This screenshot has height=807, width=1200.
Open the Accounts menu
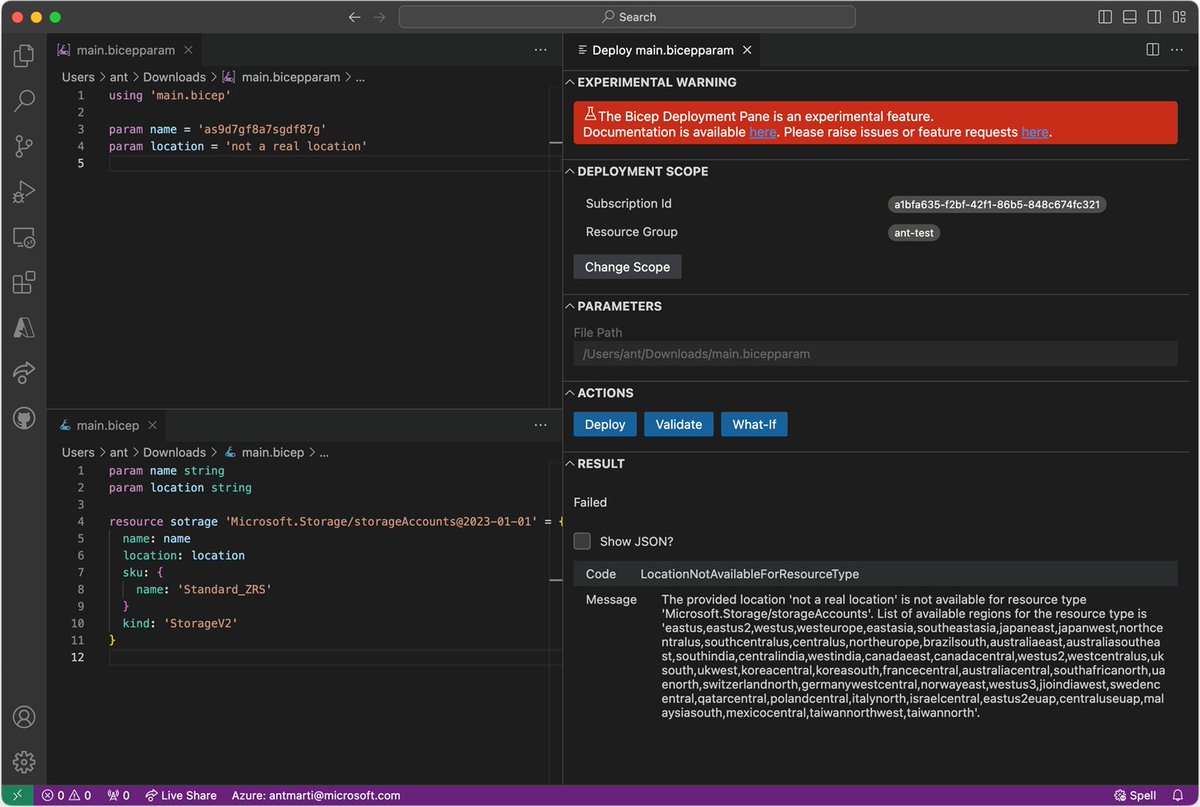[24, 717]
